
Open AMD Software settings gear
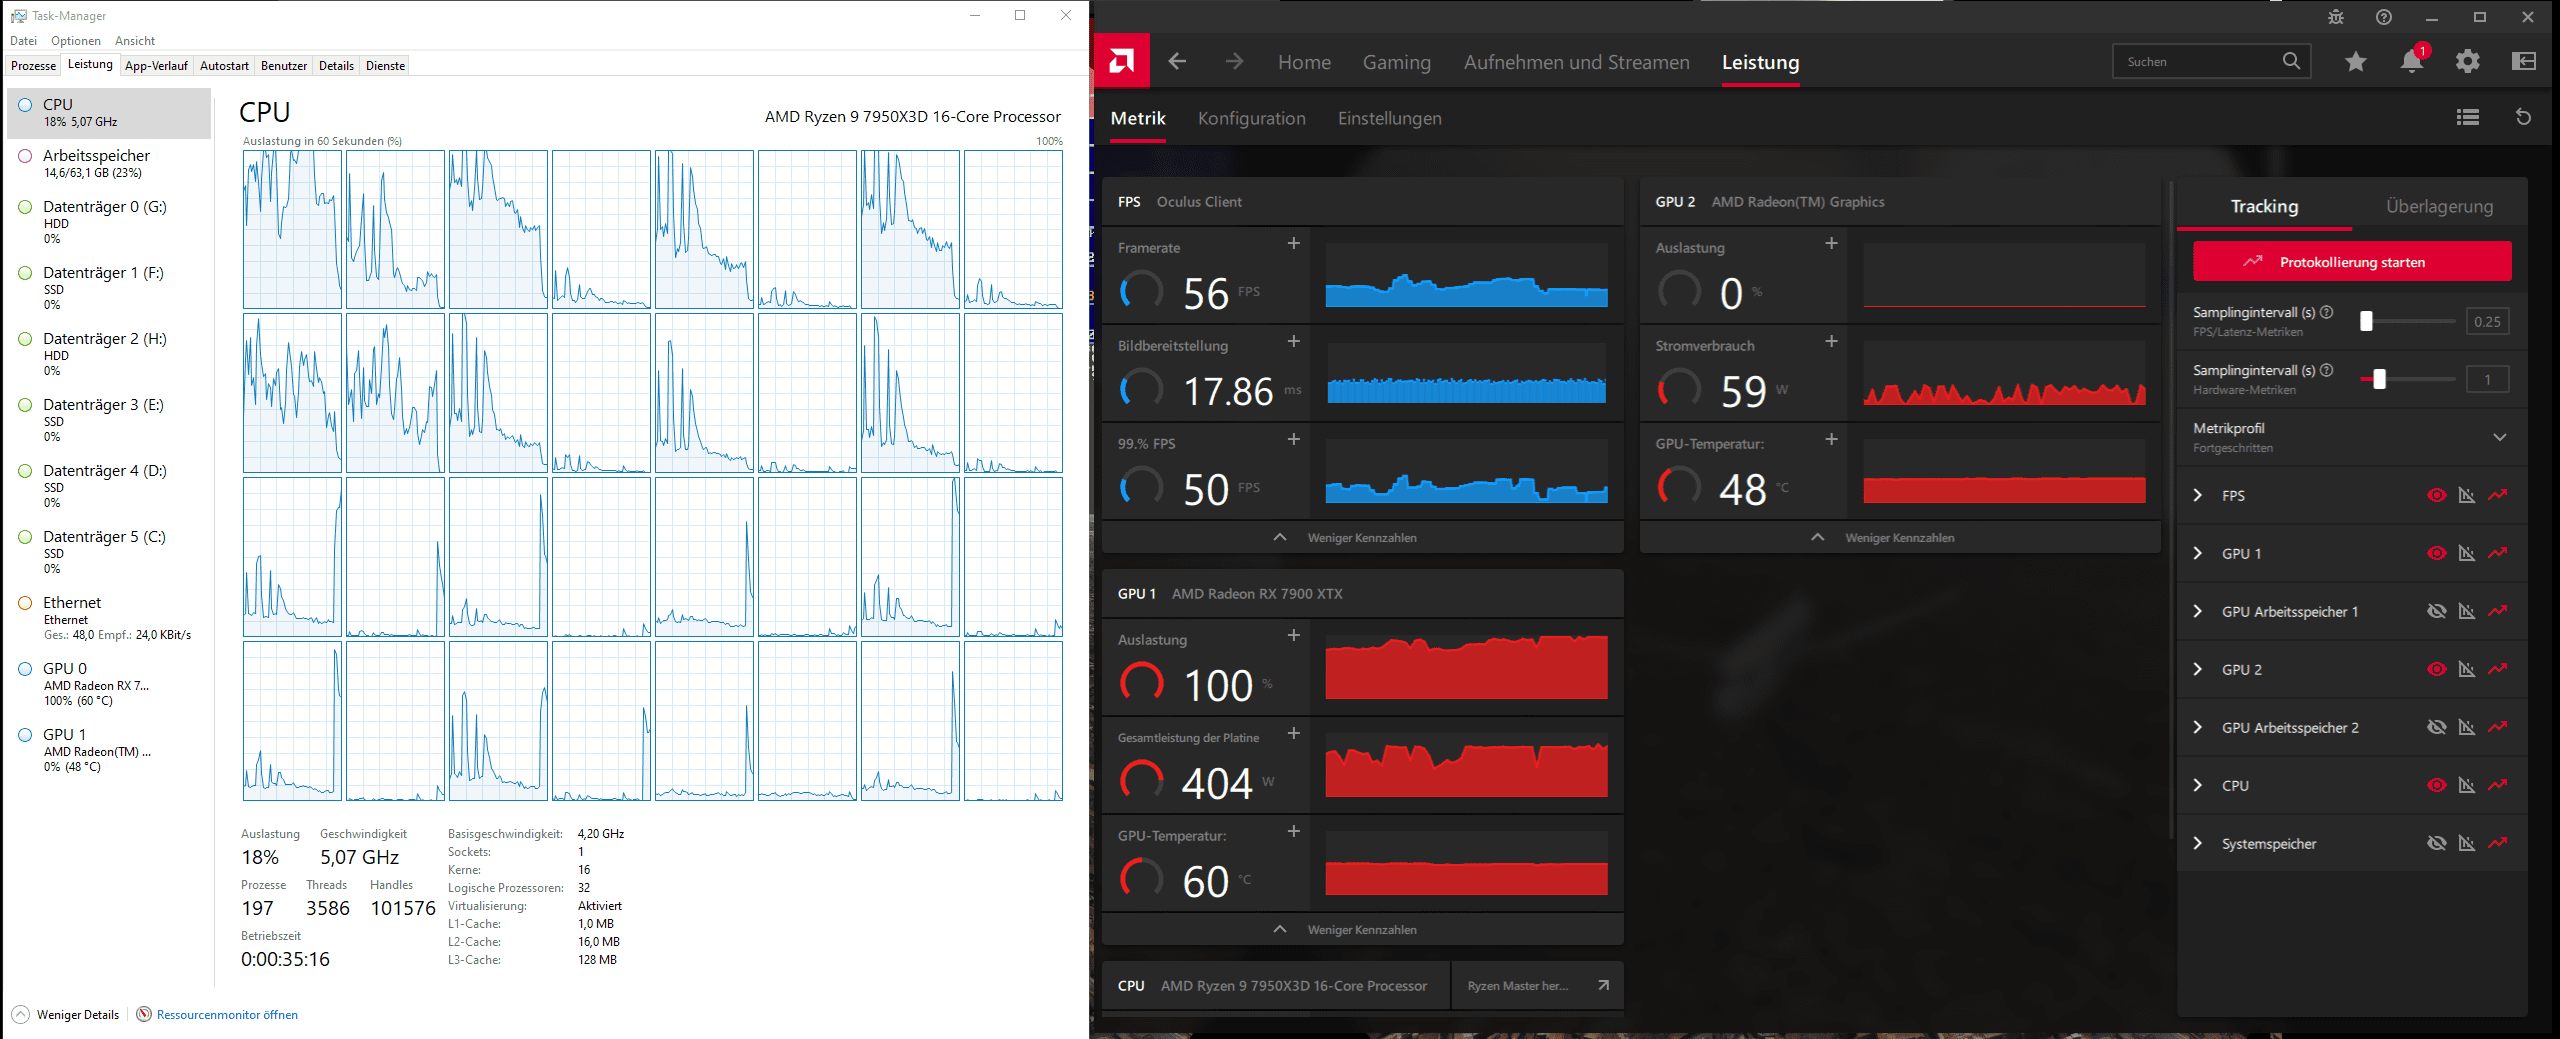[x=2468, y=62]
